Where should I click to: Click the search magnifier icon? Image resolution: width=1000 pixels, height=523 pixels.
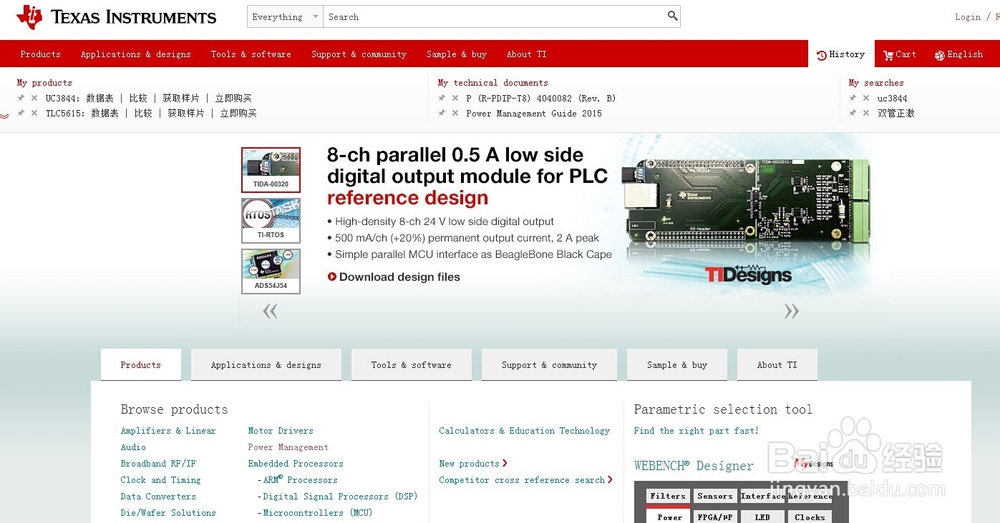coord(672,16)
